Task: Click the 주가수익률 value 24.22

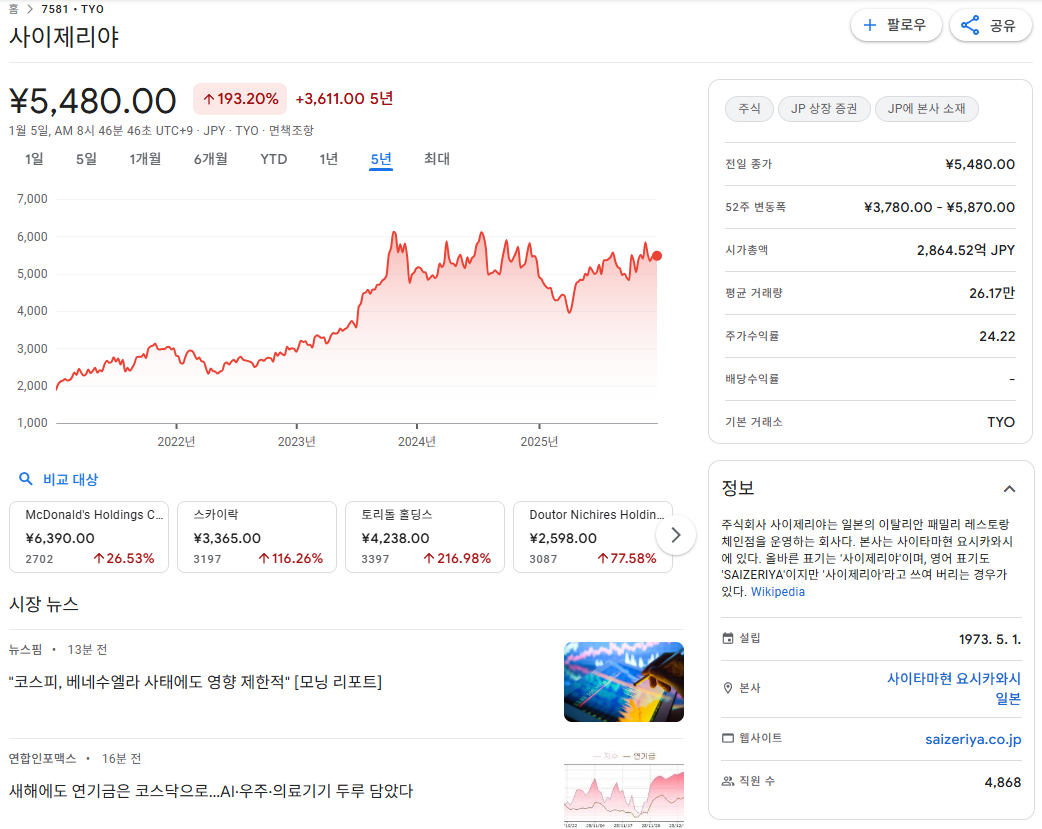Action: [x=997, y=336]
